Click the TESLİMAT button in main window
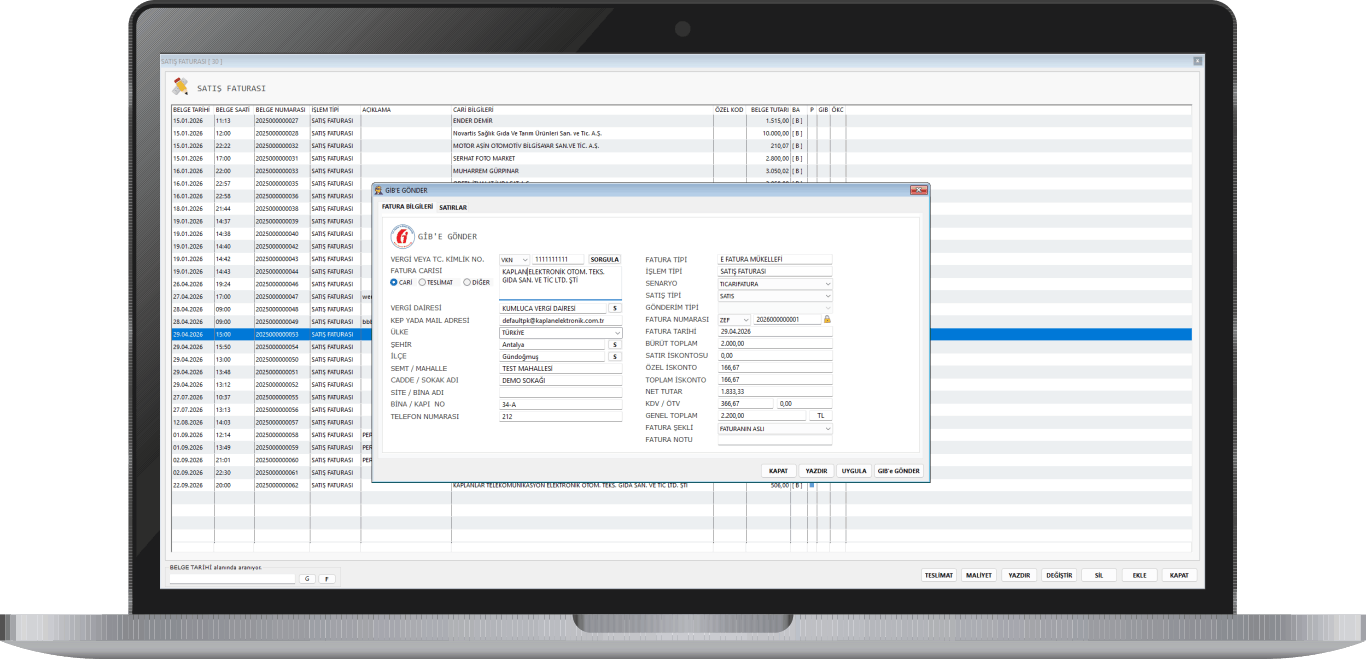Image resolution: width=1366 pixels, height=659 pixels. click(939, 575)
